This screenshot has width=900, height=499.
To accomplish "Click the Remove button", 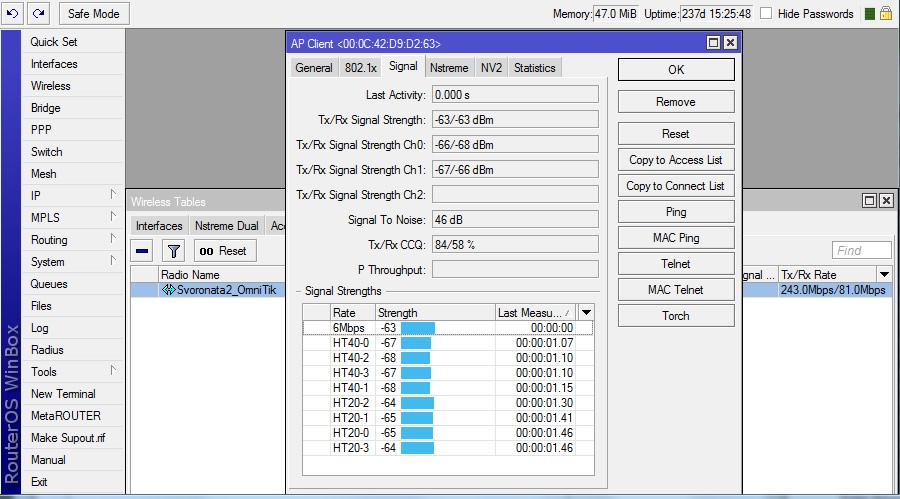I will tap(676, 102).
